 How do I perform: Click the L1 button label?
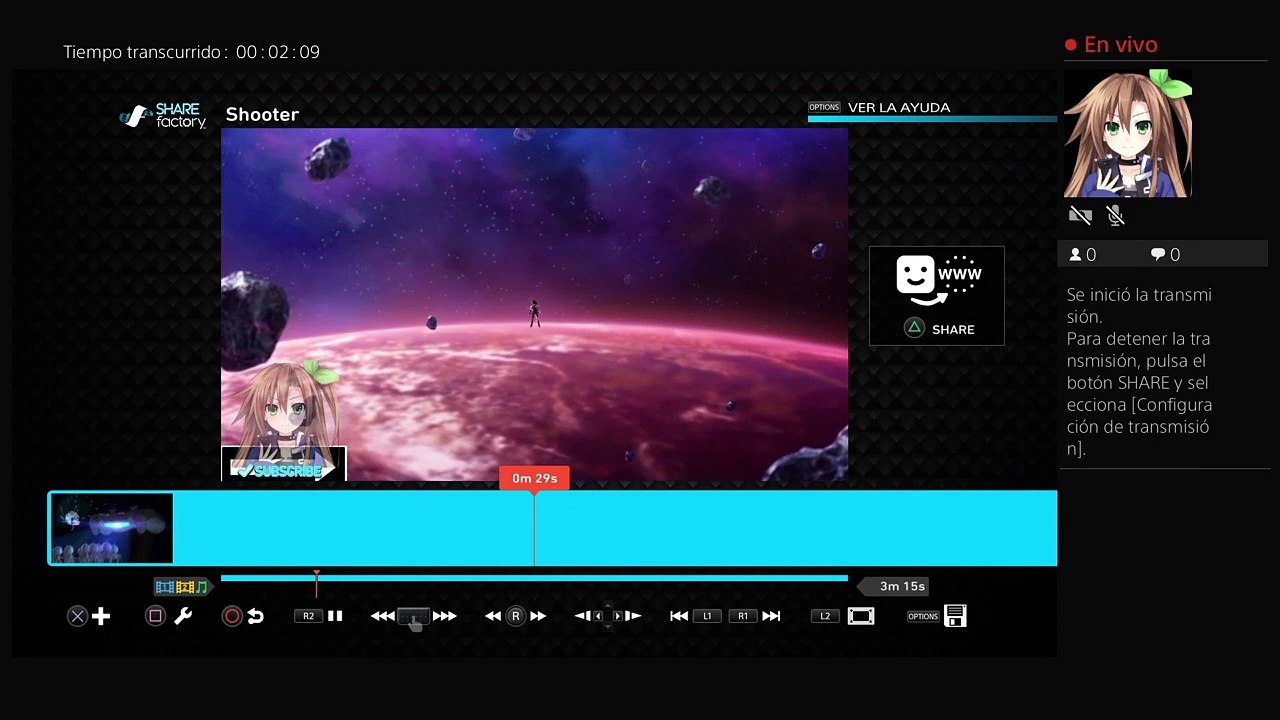point(707,616)
